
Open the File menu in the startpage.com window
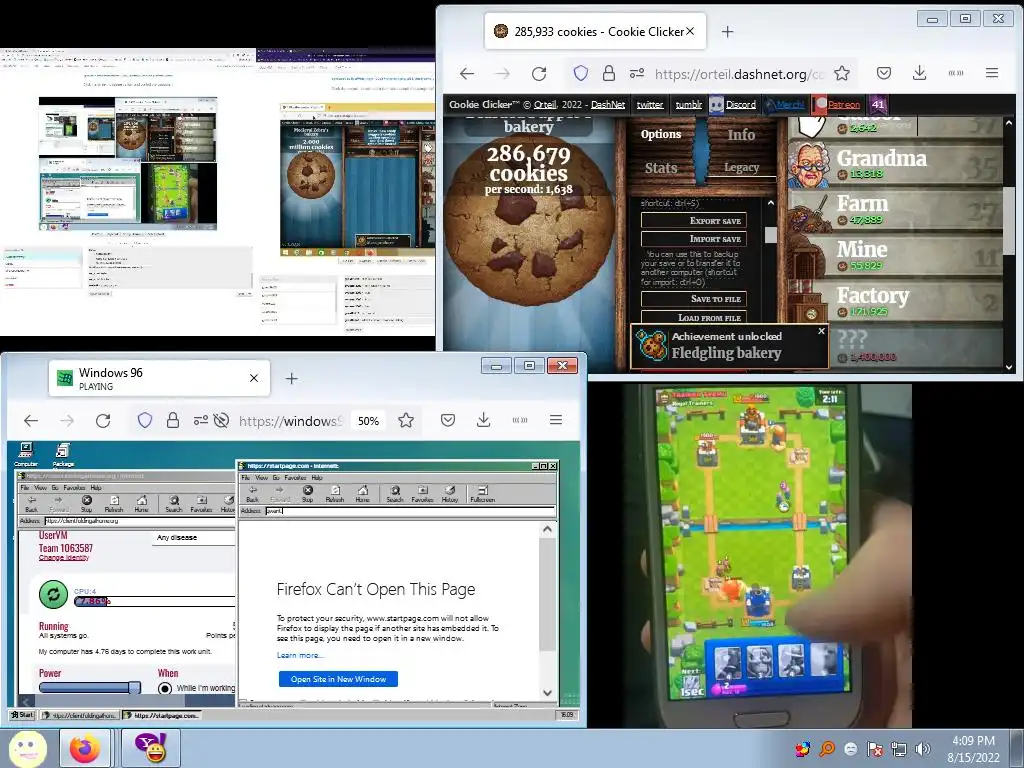(246, 477)
